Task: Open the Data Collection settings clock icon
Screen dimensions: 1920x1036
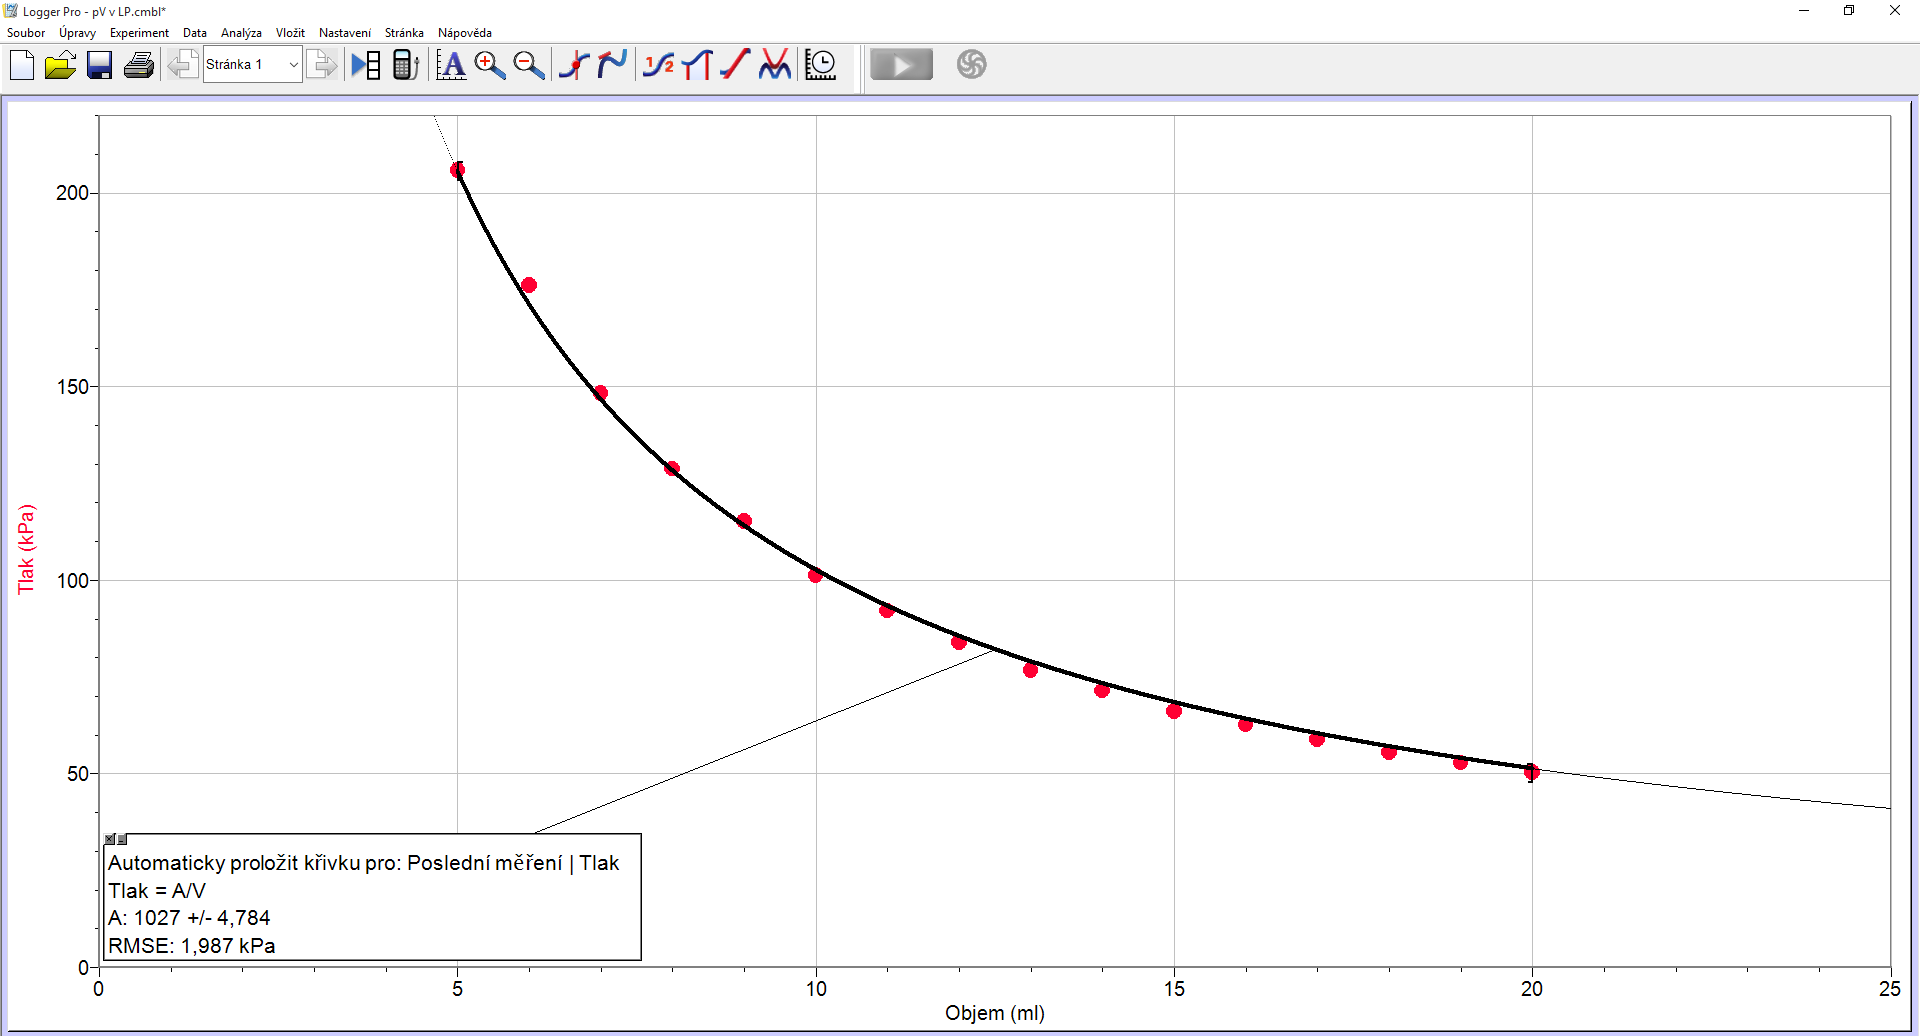Action: pyautogui.click(x=821, y=66)
